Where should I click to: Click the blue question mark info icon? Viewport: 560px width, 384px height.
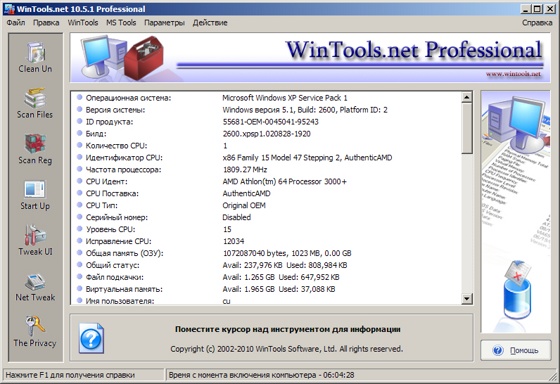point(91,338)
